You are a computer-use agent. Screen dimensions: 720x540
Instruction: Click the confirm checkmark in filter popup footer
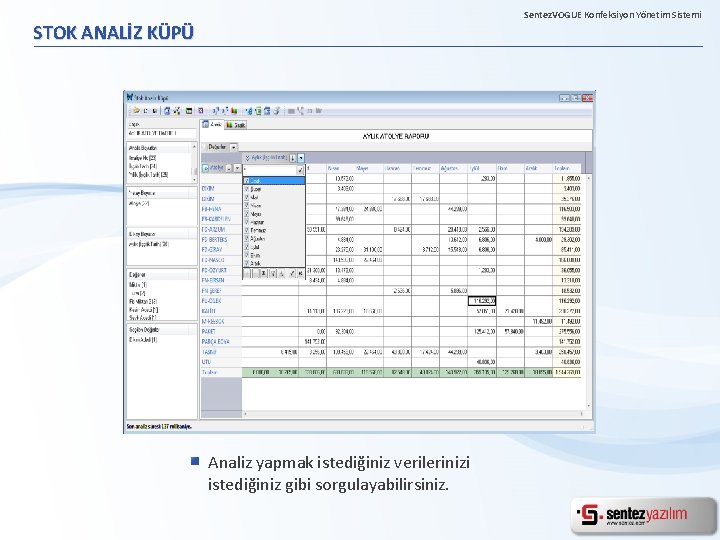[292, 274]
